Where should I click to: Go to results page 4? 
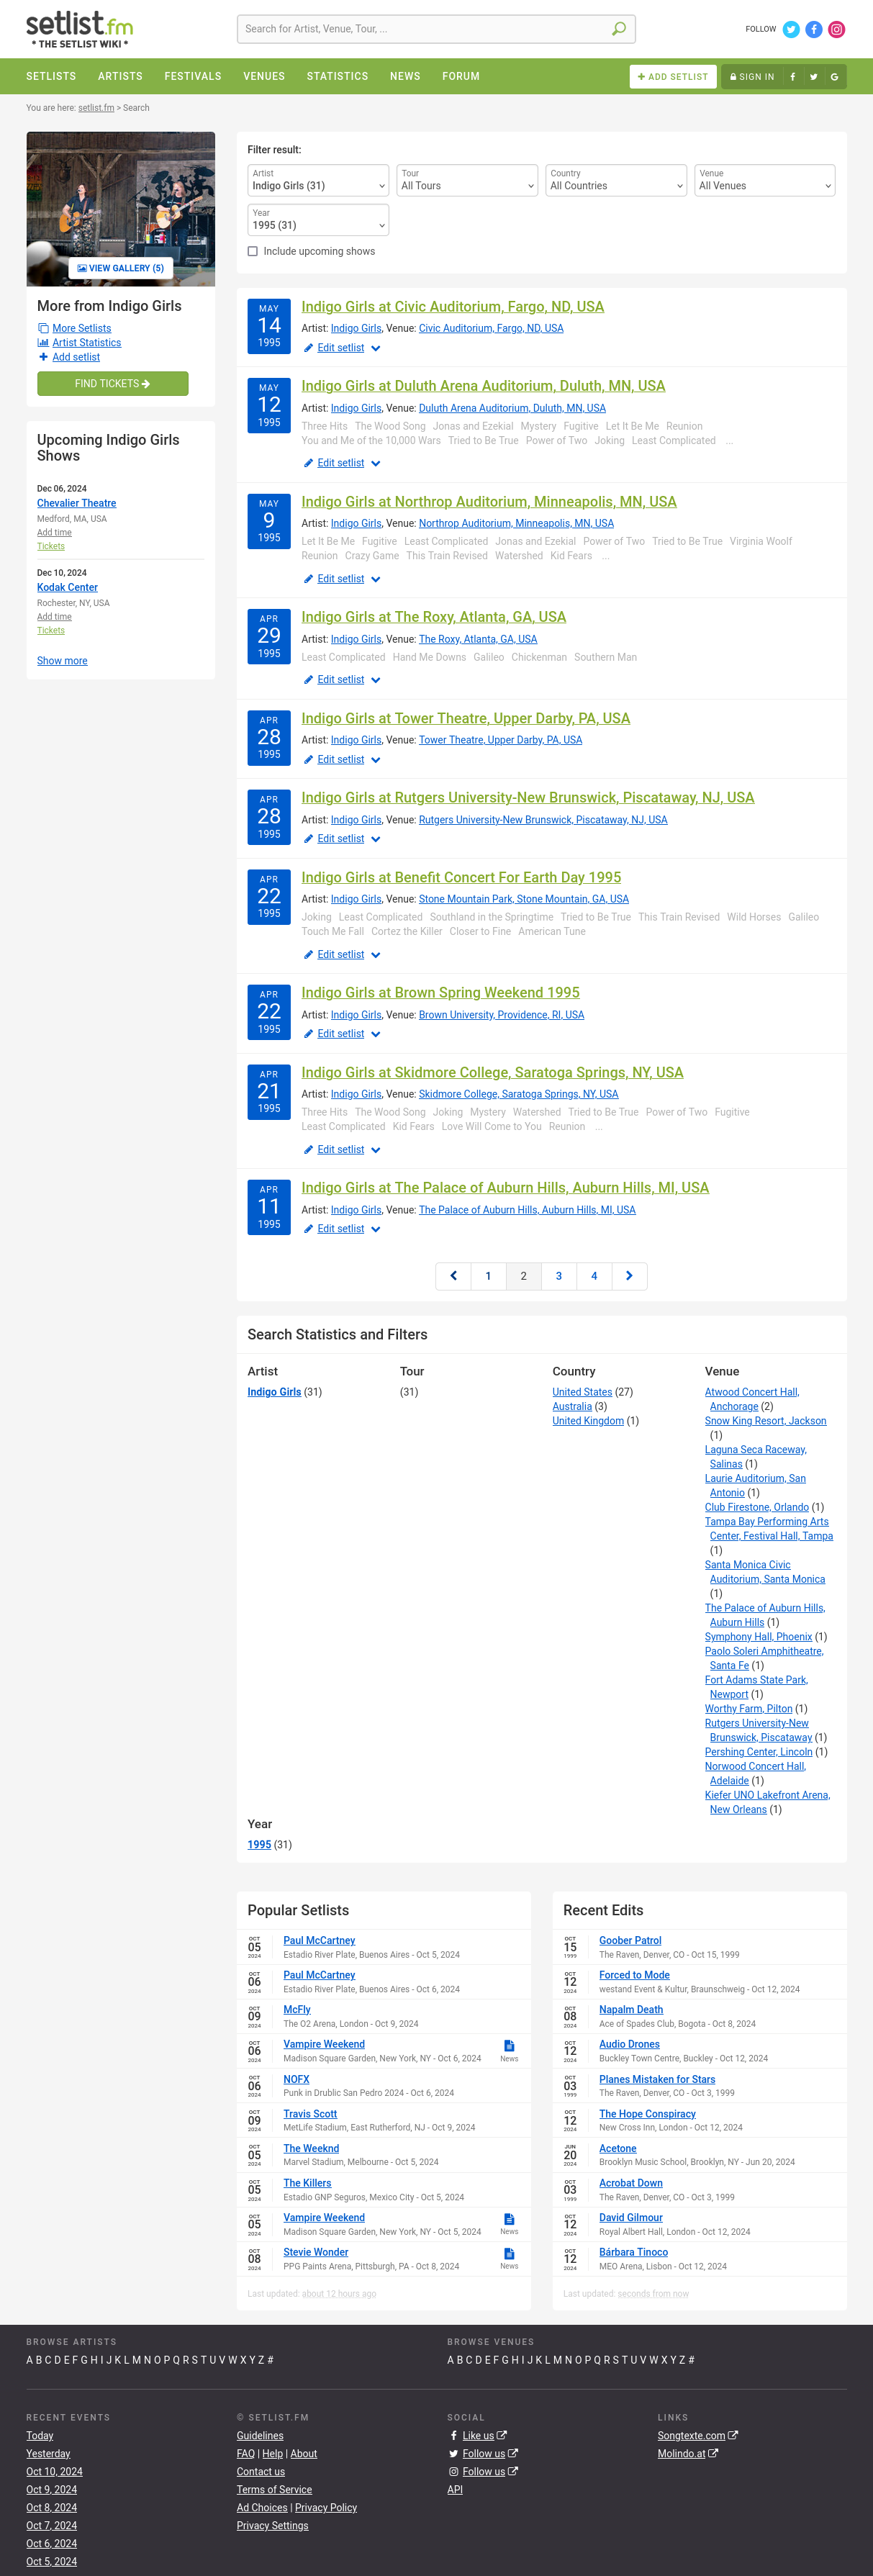[x=594, y=1276]
